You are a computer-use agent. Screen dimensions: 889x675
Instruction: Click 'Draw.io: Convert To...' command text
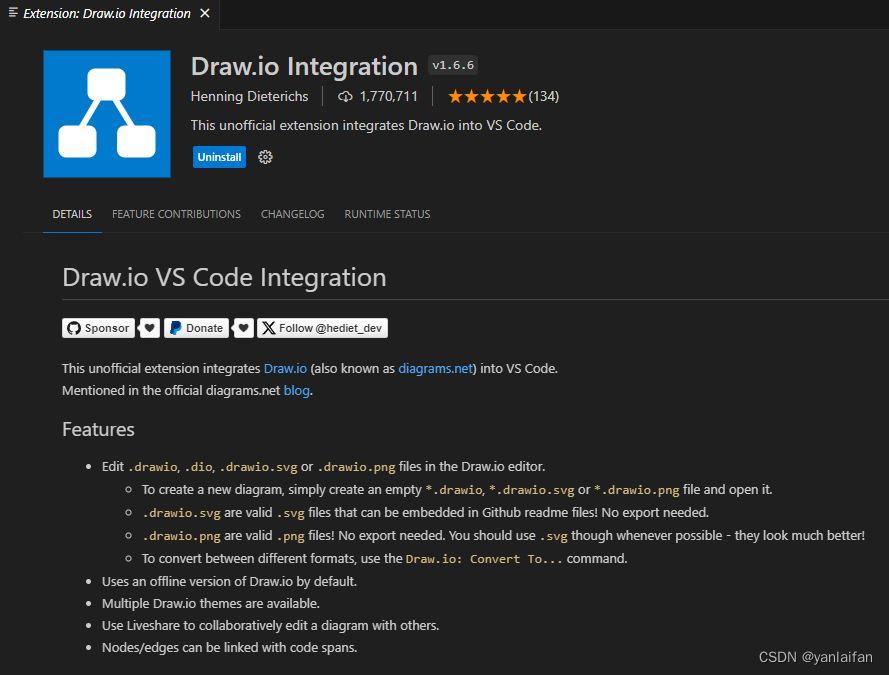point(484,559)
